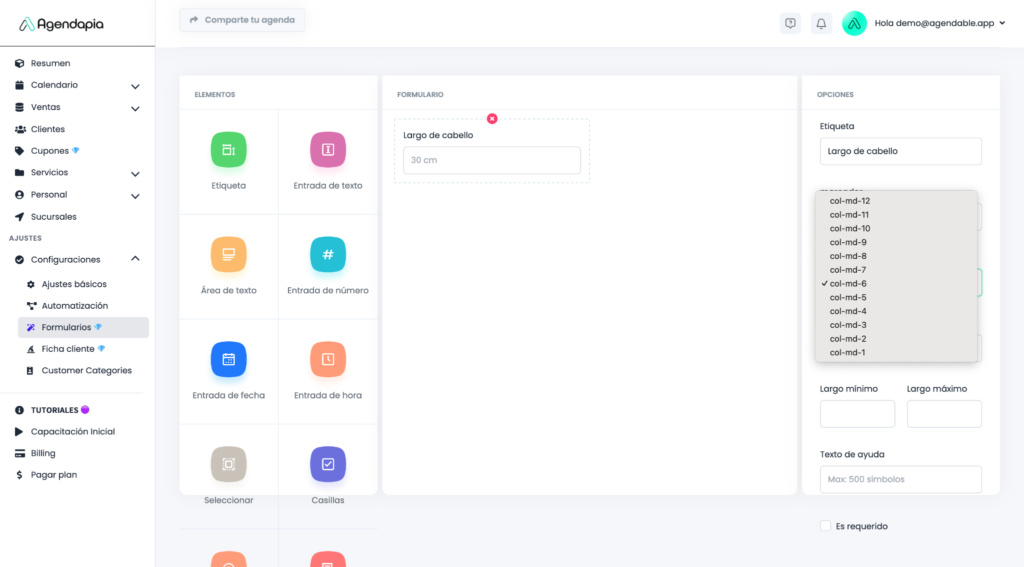
Task: Select the Entrada de hora clock icon
Action: [x=328, y=359]
